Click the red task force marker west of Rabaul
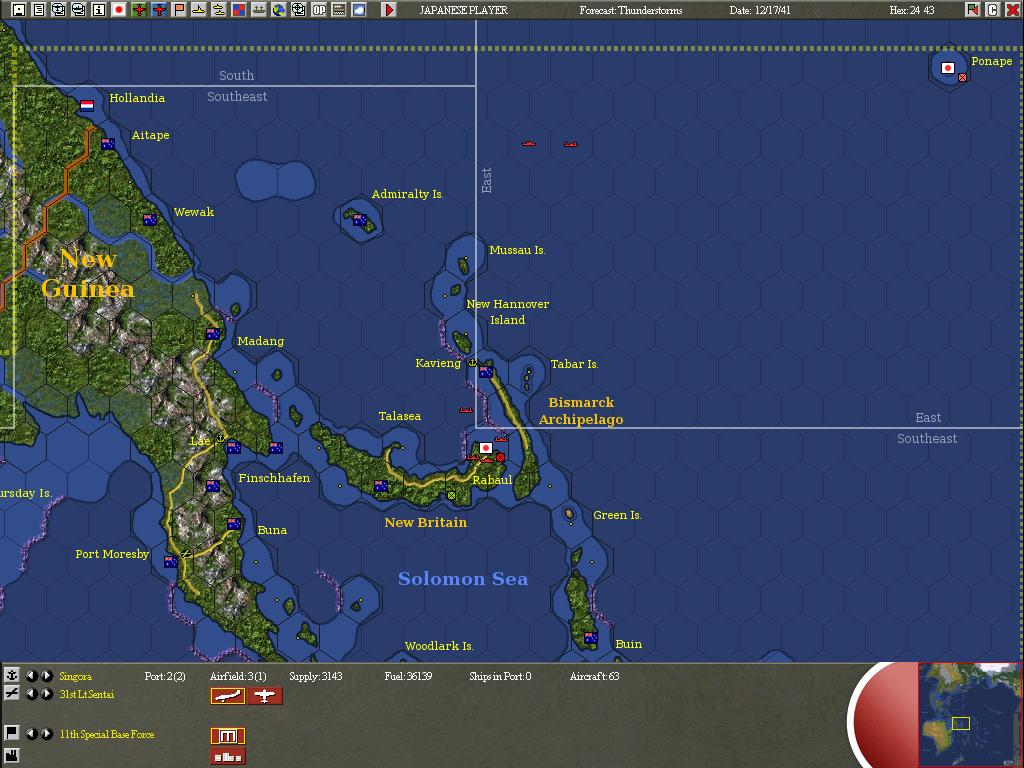This screenshot has width=1024, height=768. pyautogui.click(x=472, y=458)
